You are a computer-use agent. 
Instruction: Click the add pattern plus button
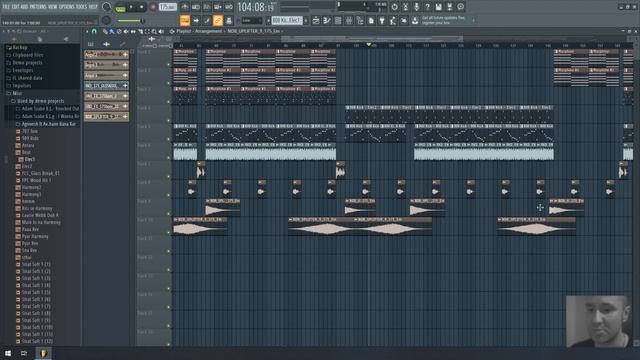[306, 20]
